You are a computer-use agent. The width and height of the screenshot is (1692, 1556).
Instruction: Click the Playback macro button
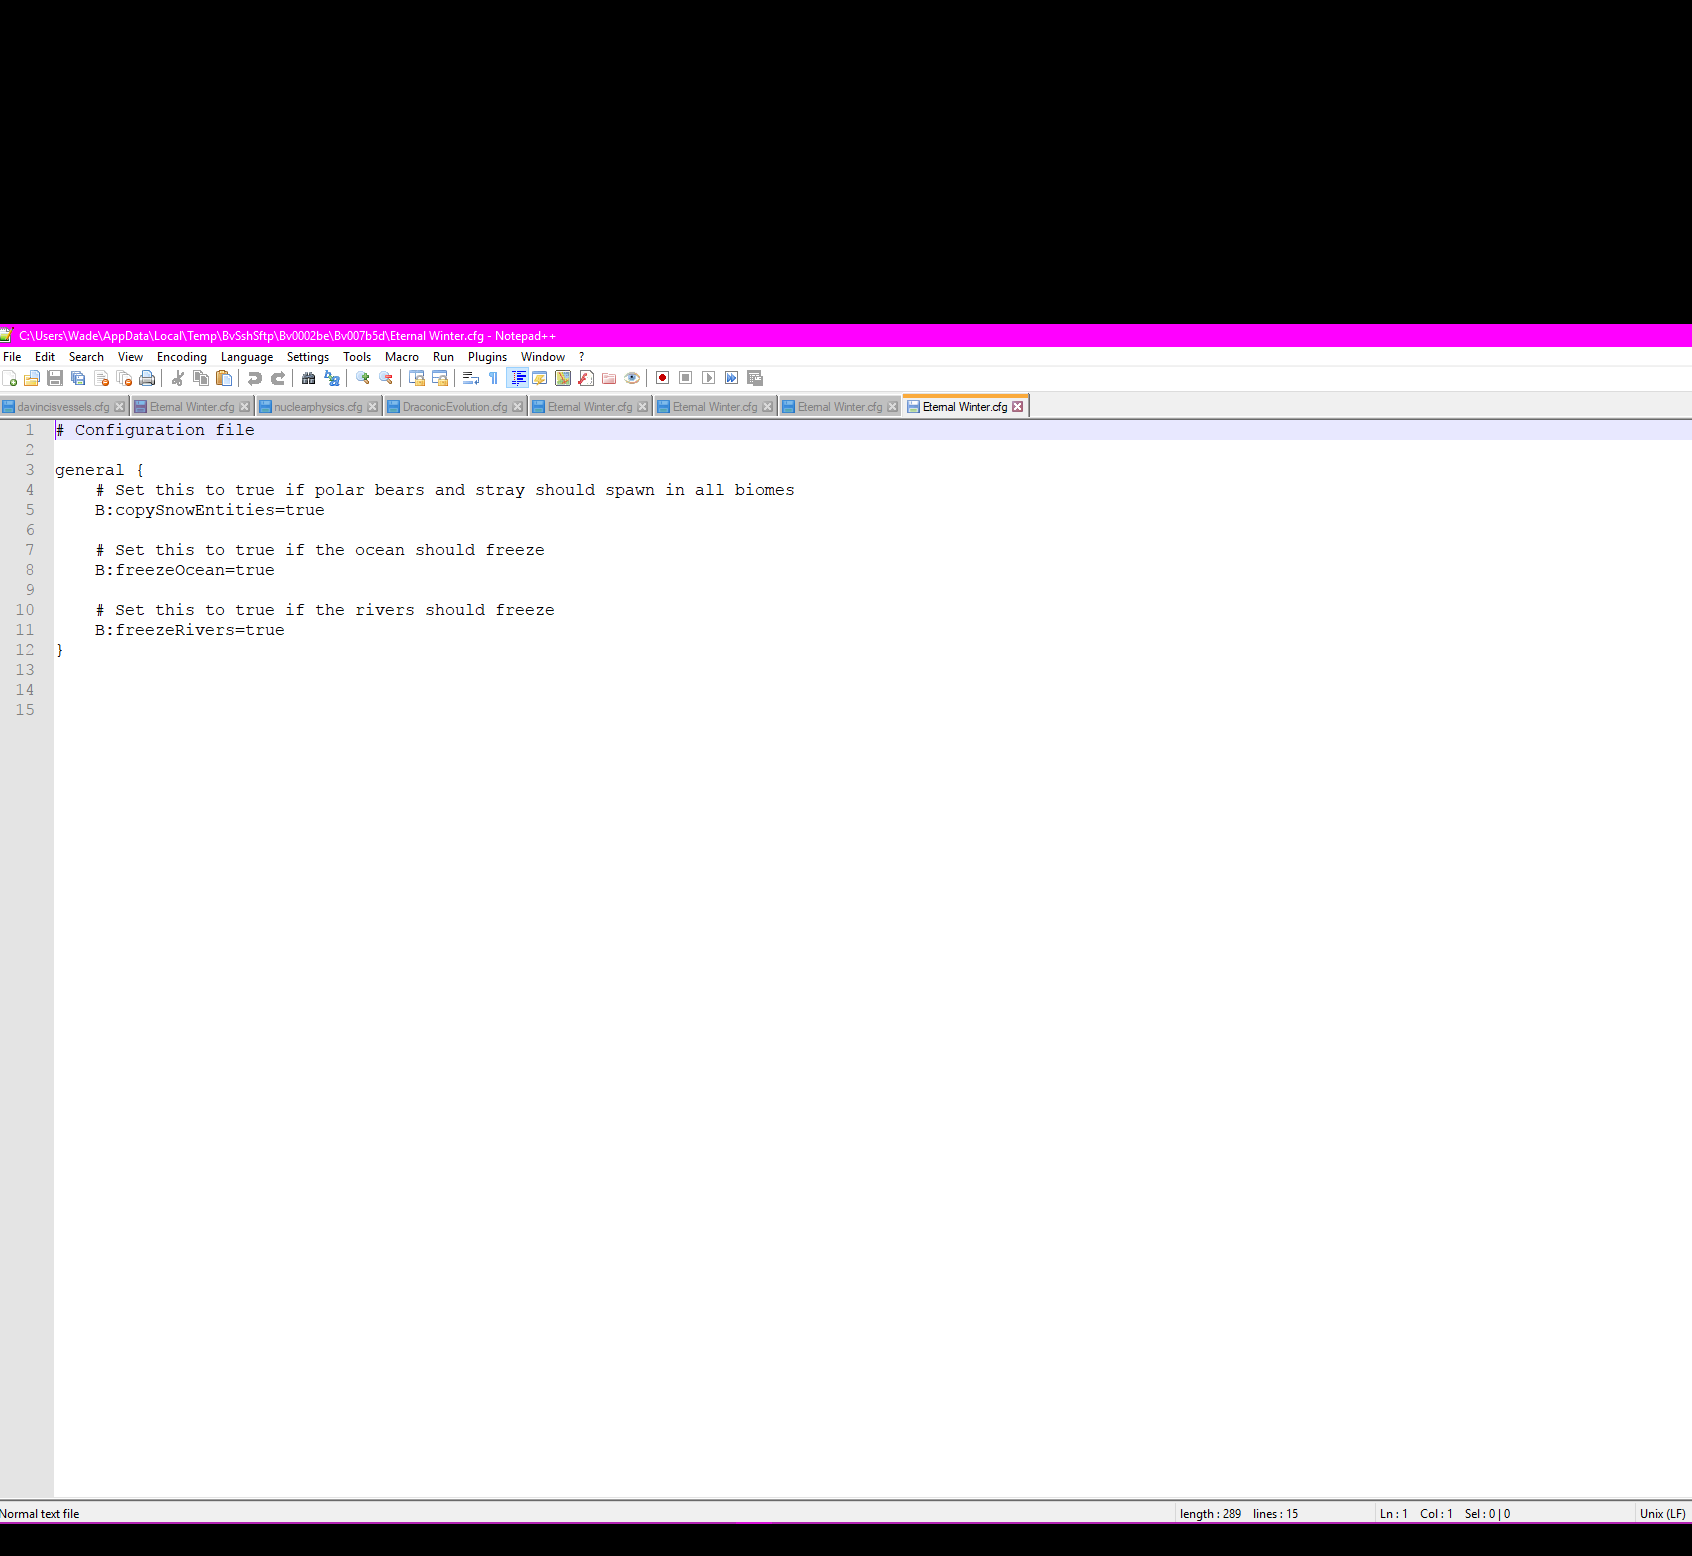(x=708, y=378)
